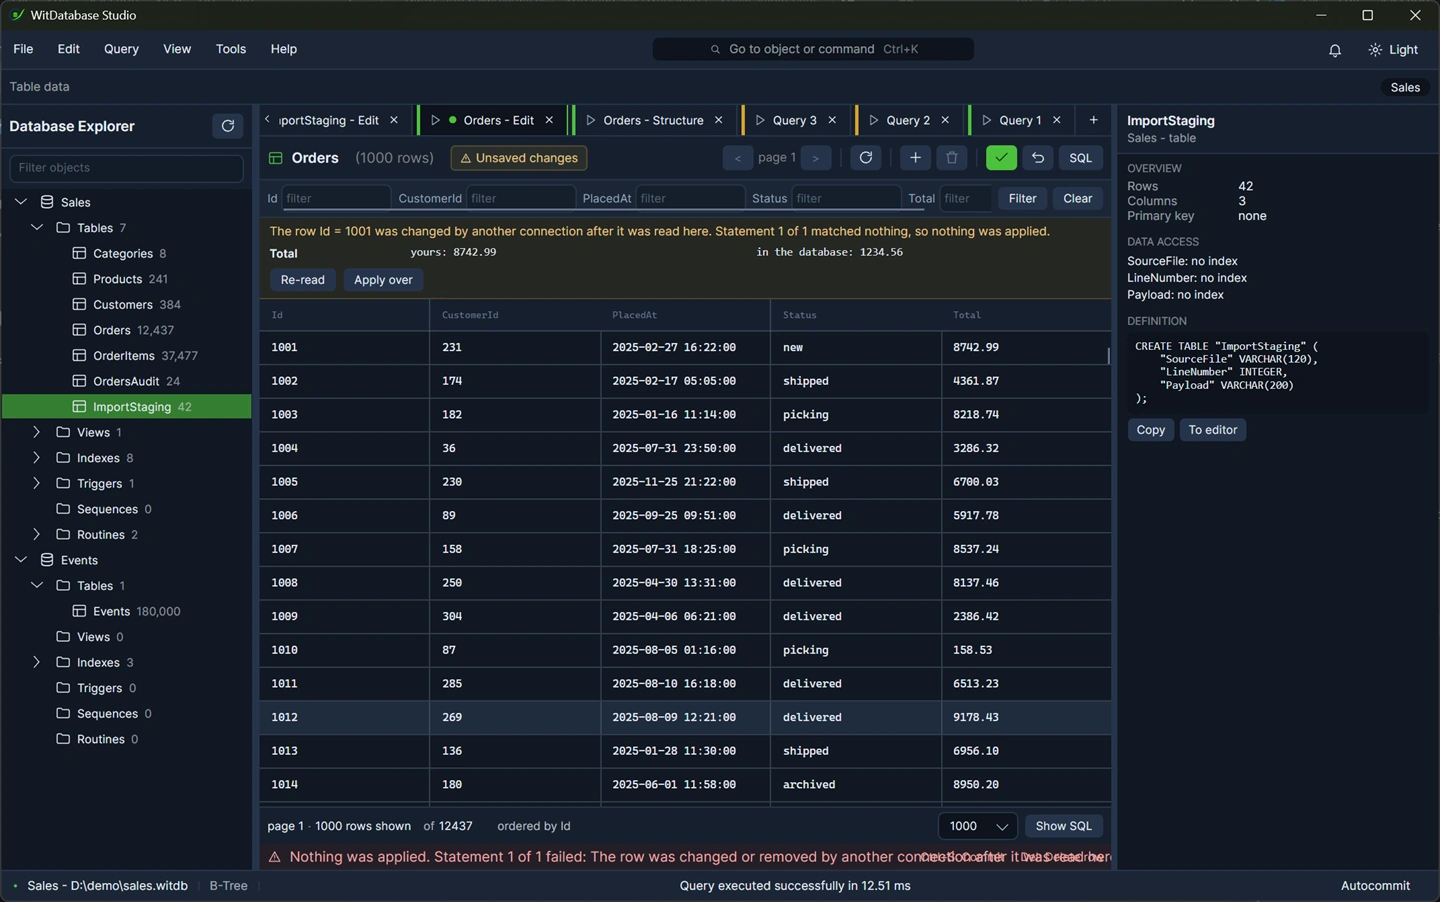Click the Orders table heading icon

point(276,158)
